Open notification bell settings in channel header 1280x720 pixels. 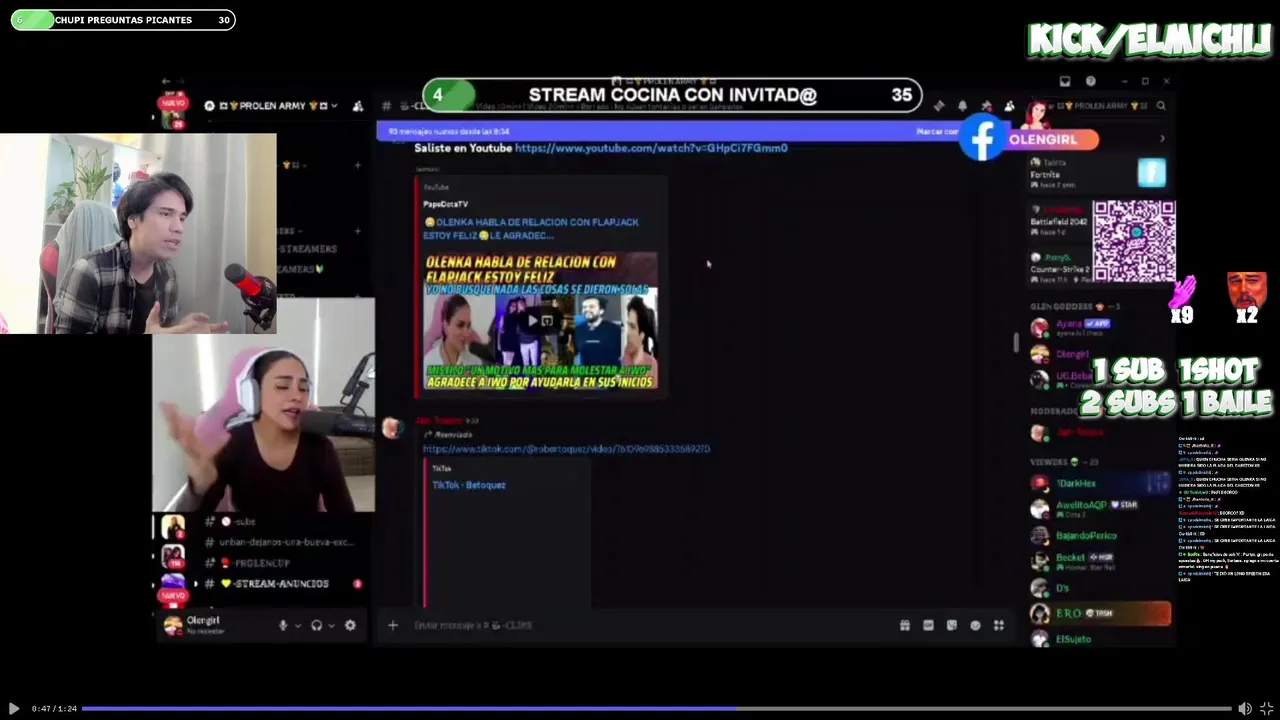point(962,105)
